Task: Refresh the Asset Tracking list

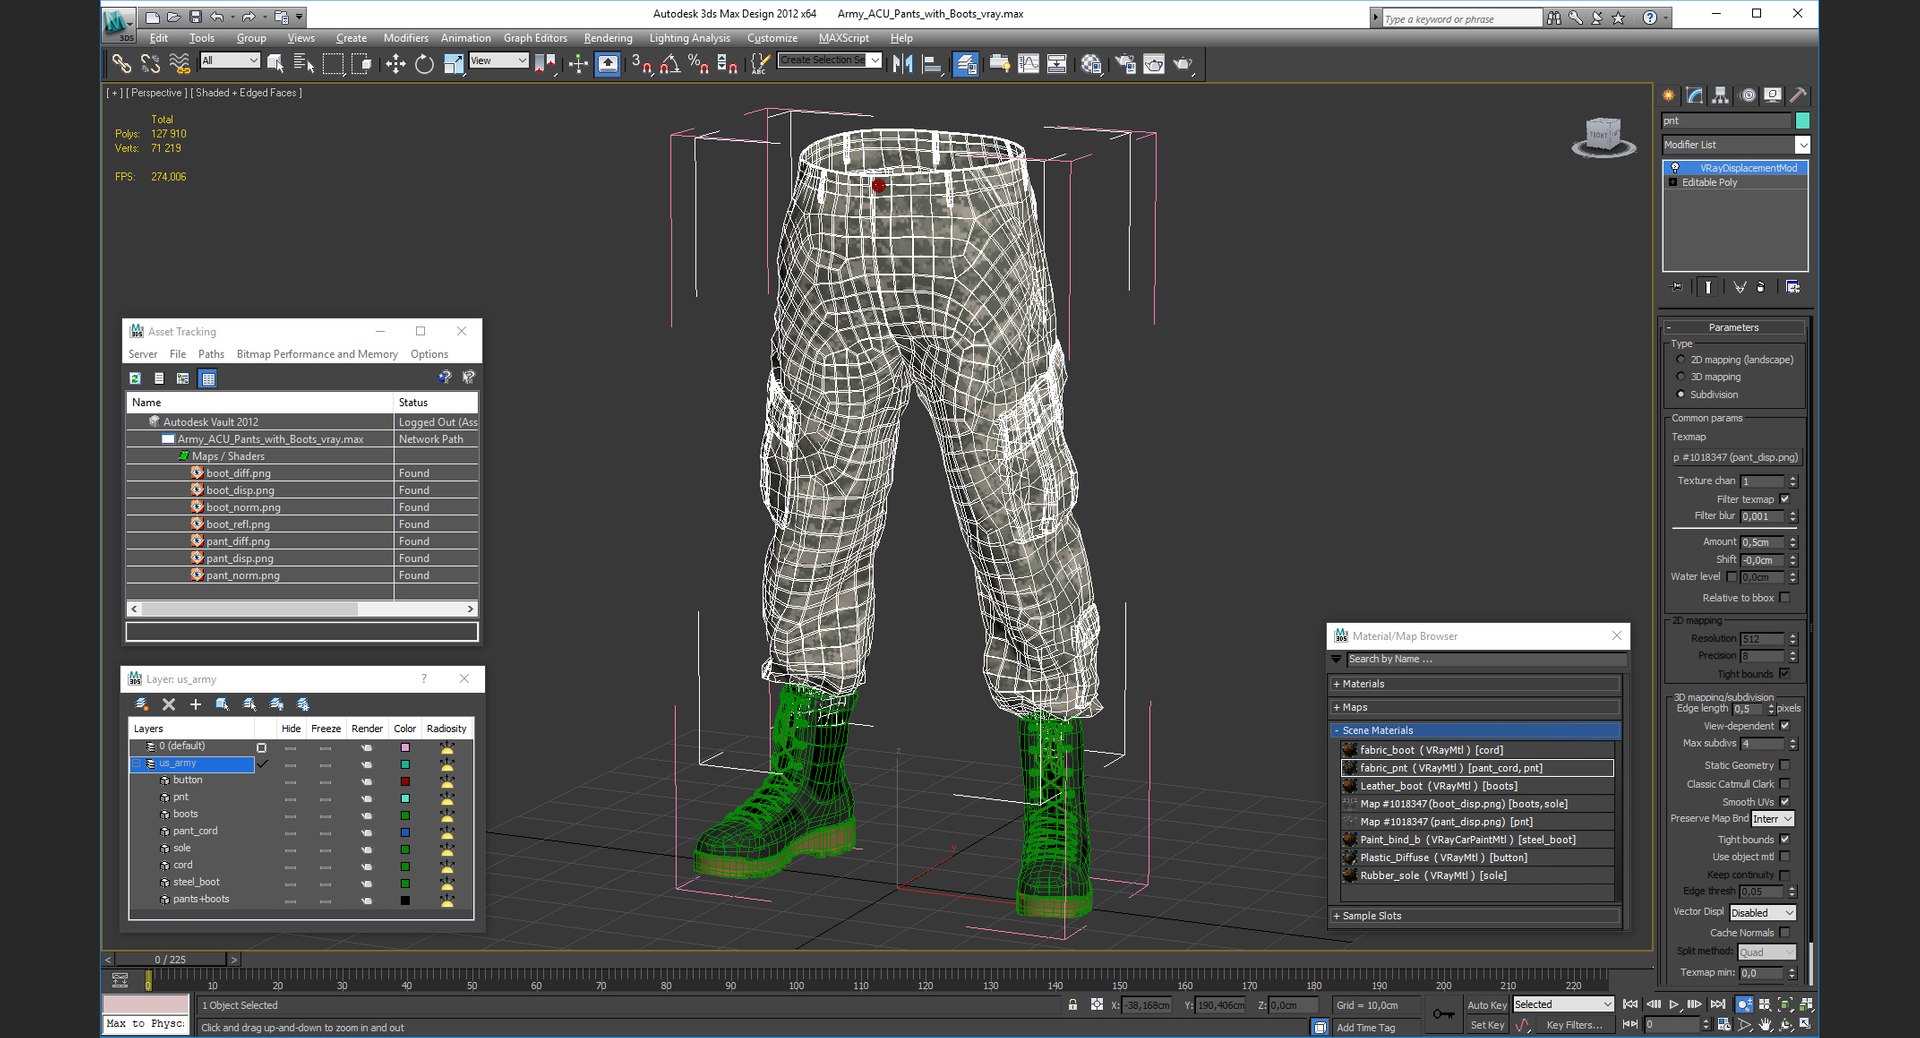Action: 135,378
